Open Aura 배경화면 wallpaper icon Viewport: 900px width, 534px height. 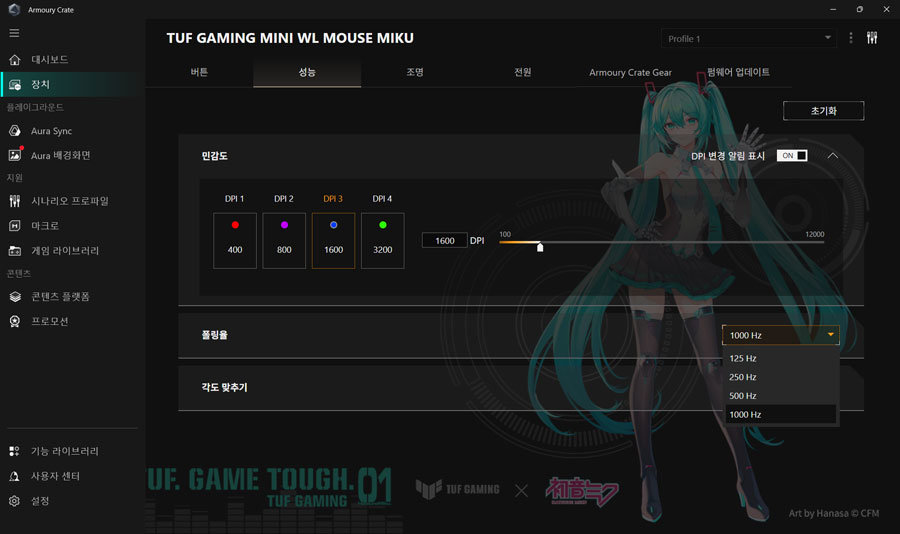(x=15, y=155)
